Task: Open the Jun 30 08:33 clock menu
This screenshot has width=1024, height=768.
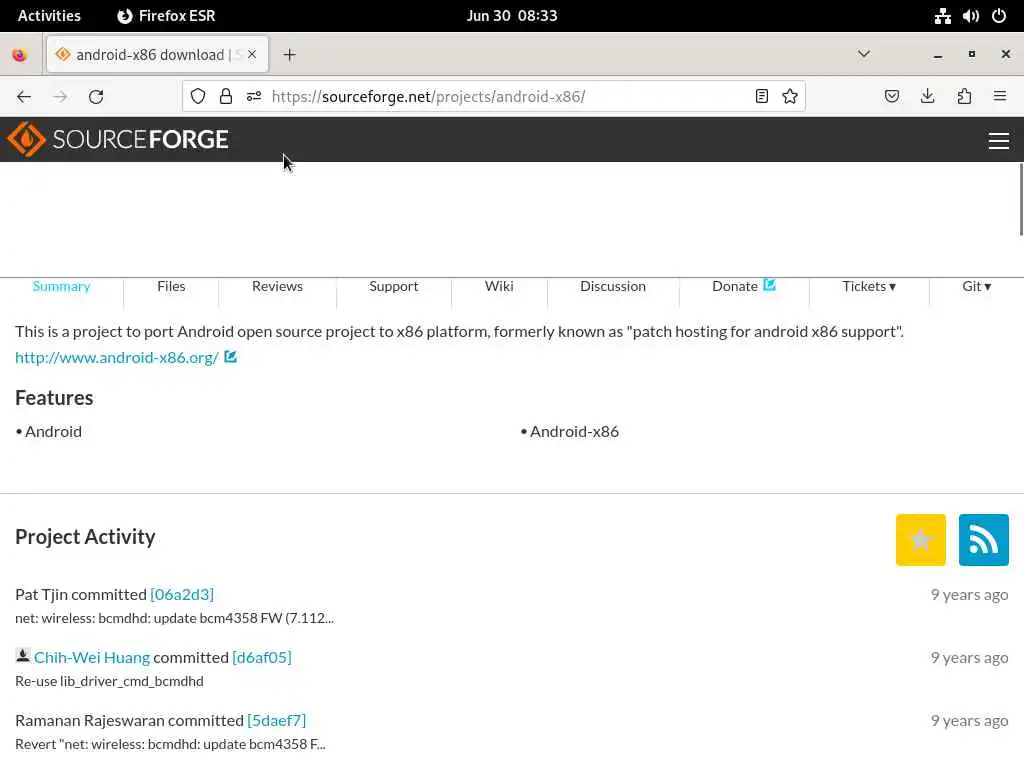Action: tap(512, 16)
